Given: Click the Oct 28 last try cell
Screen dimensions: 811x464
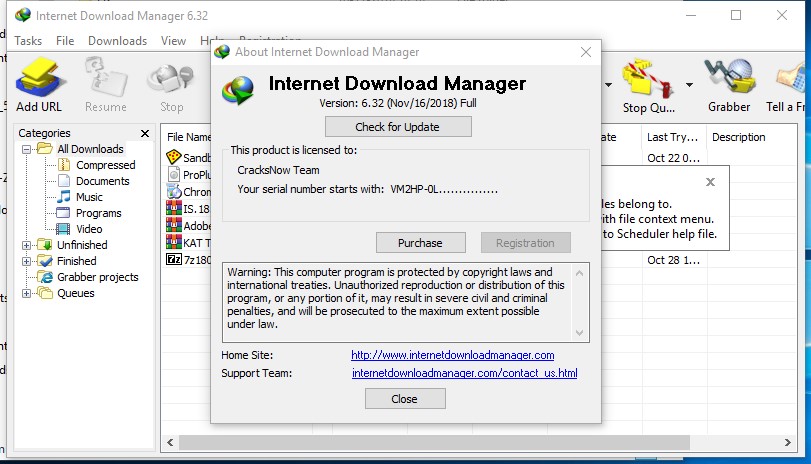Looking at the screenshot, I should tap(673, 260).
